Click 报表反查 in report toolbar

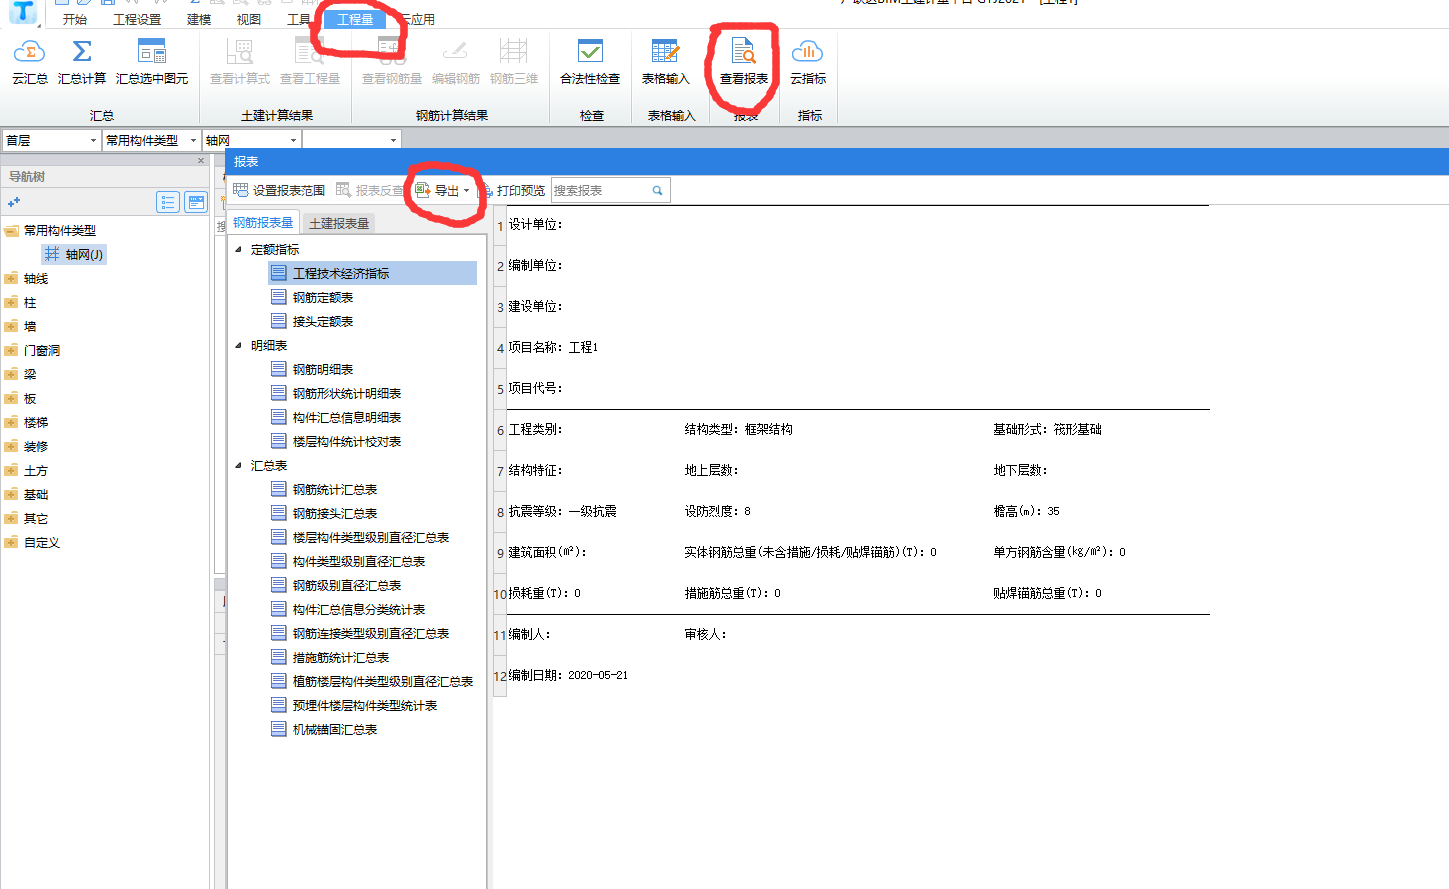click(x=369, y=190)
